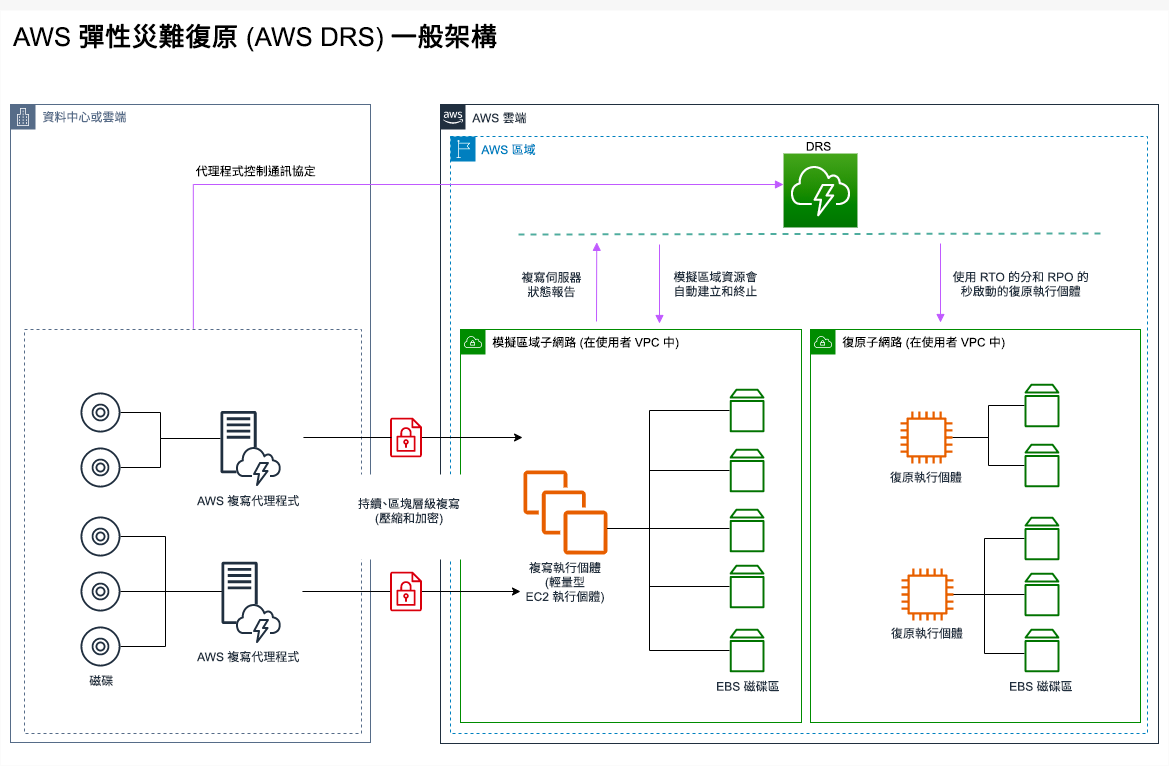Screen dimensions: 1169x766
Task: Click the replication agent server connected to two disks
Action: [250, 448]
